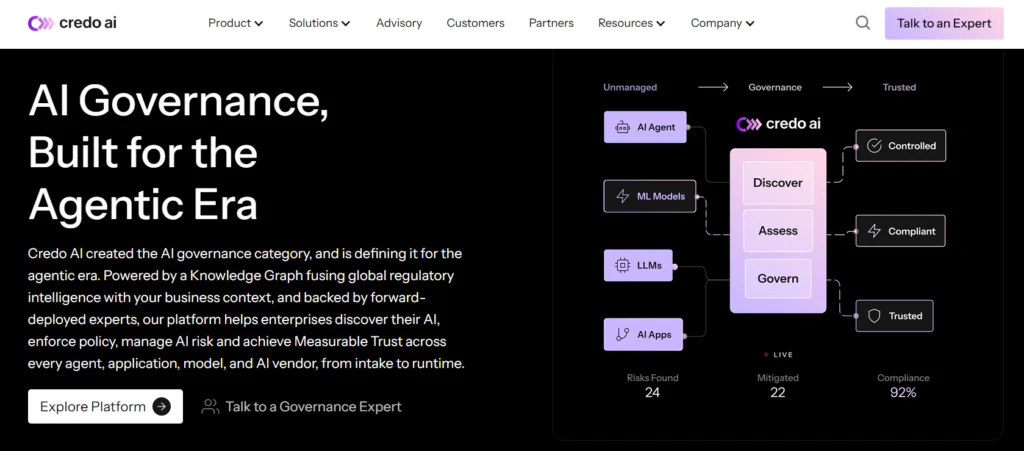
Task: Open the search magnifier icon
Action: click(863, 23)
